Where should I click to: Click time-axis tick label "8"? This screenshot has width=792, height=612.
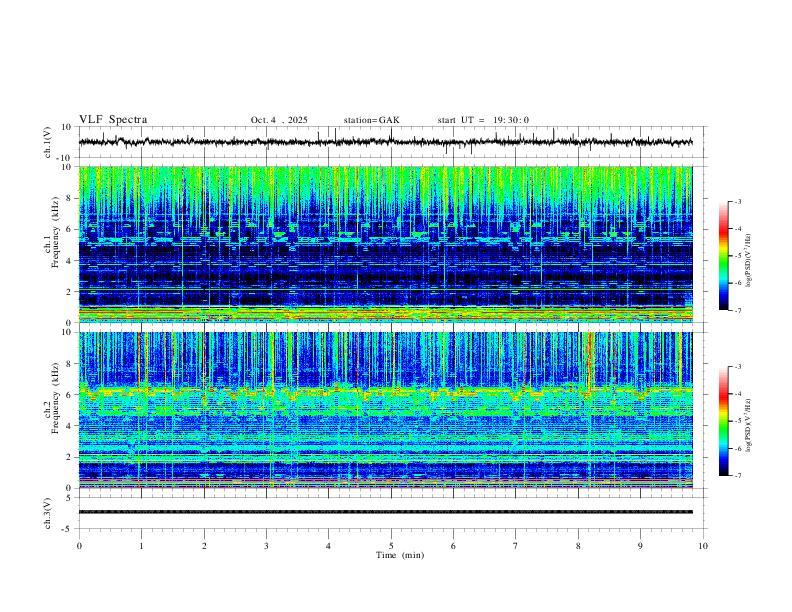pos(578,546)
